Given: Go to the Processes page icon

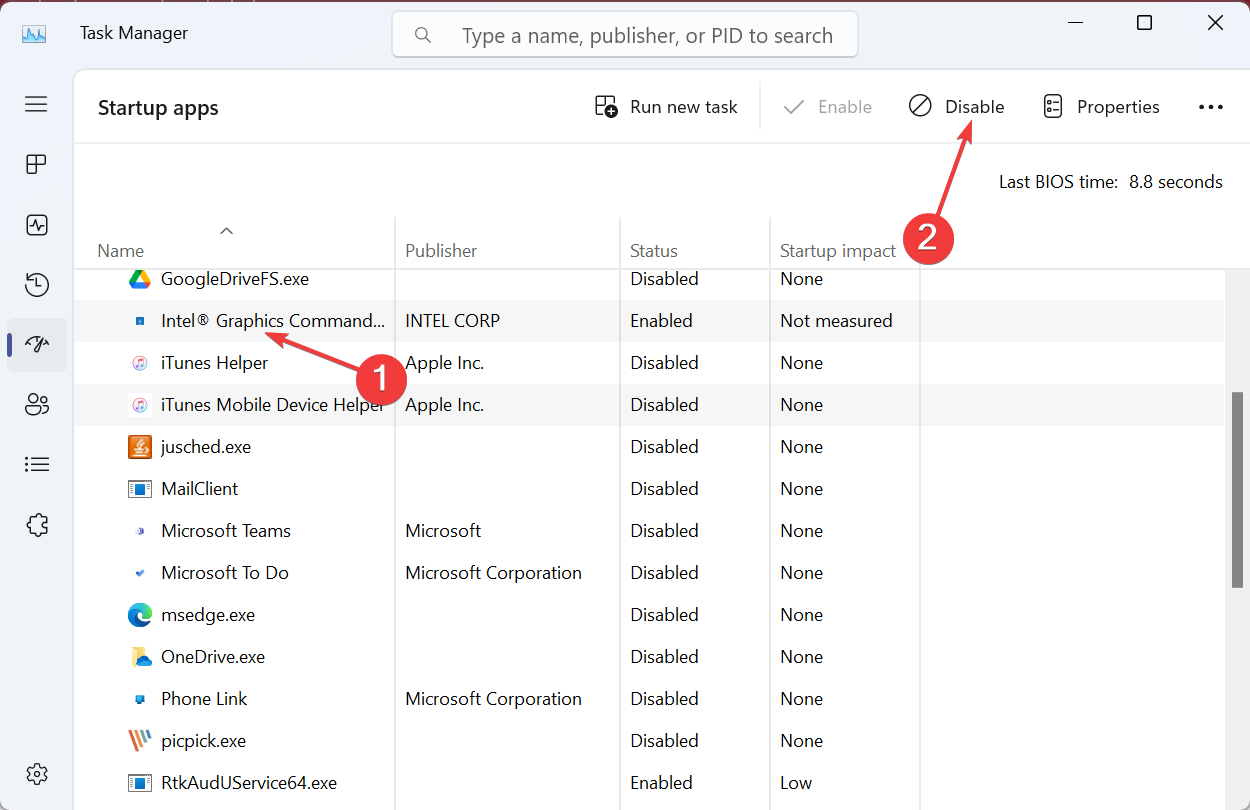Looking at the screenshot, I should 37,165.
